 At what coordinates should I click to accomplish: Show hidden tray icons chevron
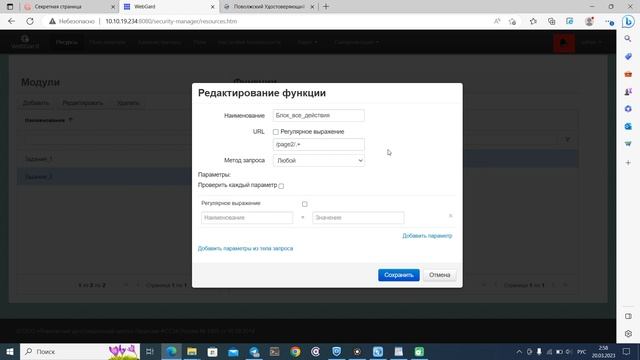click(x=519, y=351)
